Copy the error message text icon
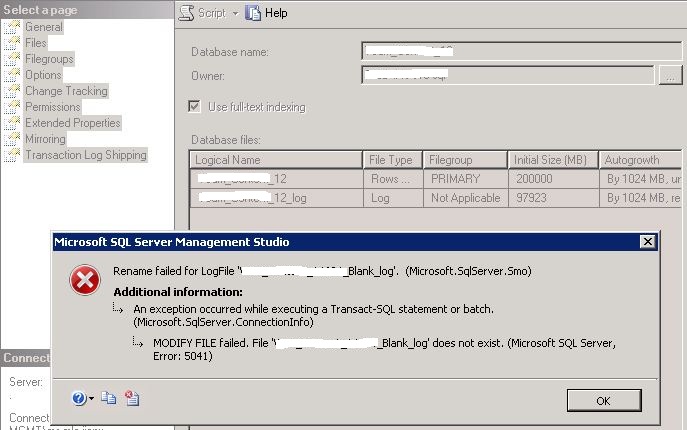Viewport: 687px width, 430px height. (x=109, y=398)
